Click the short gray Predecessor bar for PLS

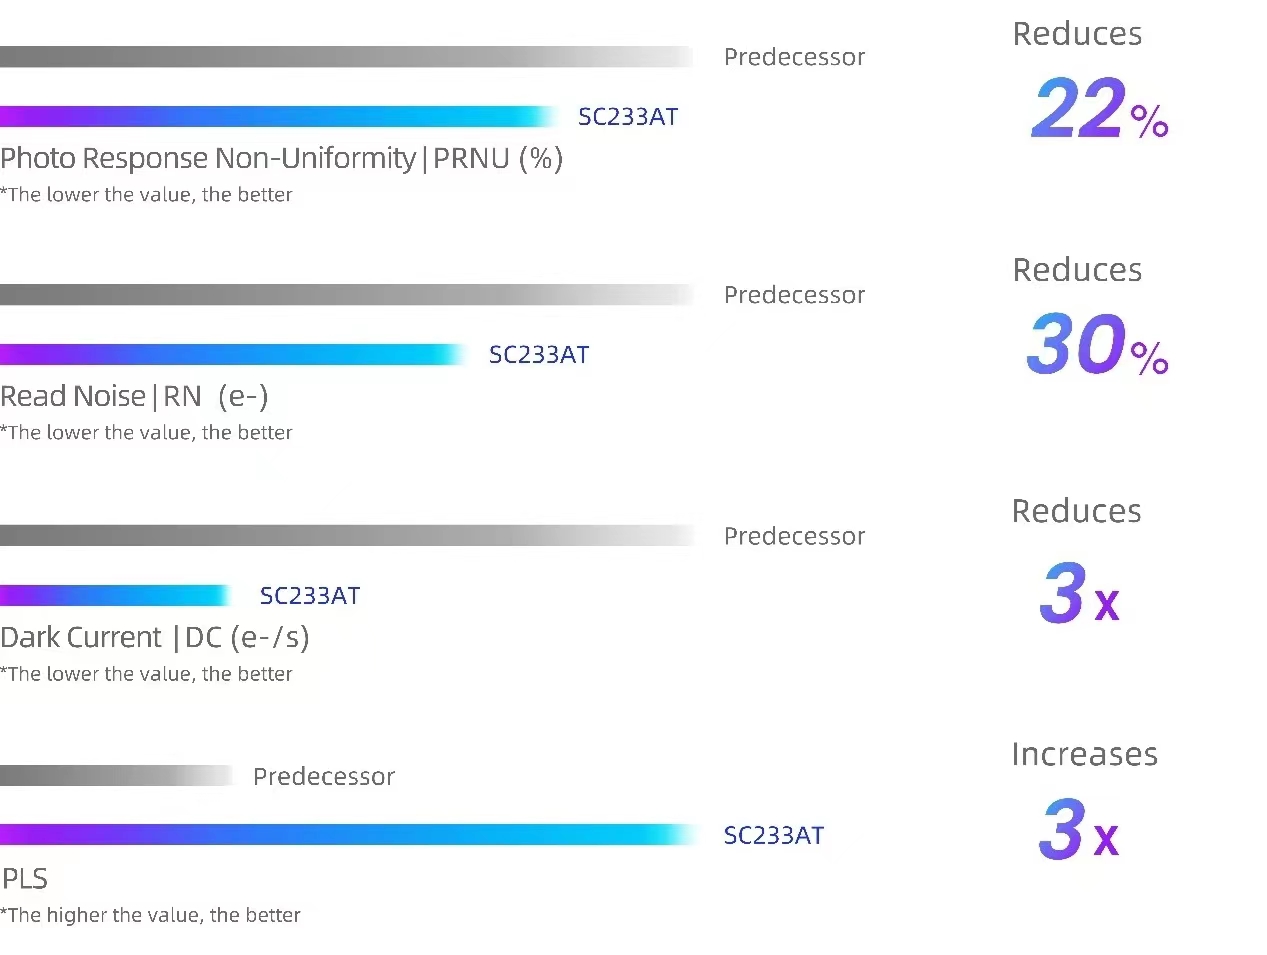click(115, 776)
